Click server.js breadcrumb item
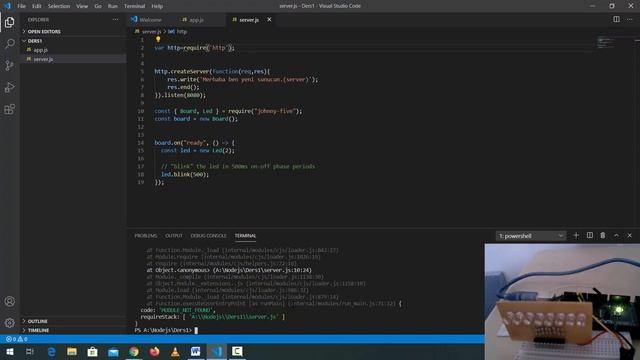 (151, 31)
